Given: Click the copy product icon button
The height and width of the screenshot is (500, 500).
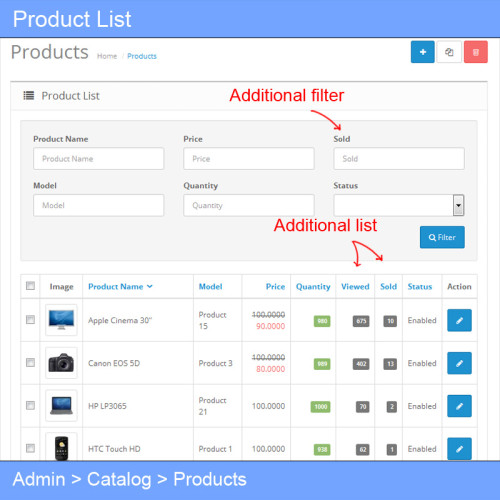Looking at the screenshot, I should [x=449, y=52].
